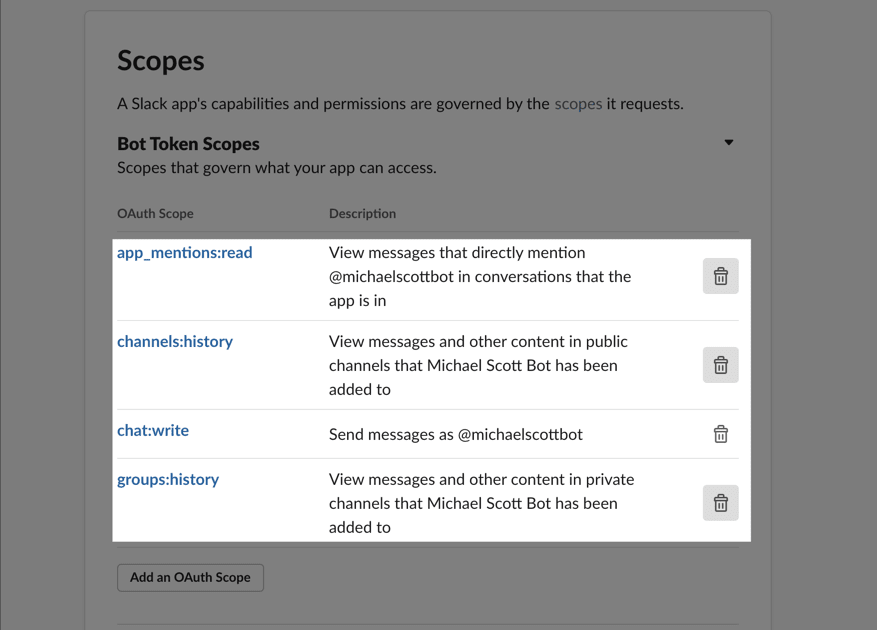877x630 pixels.
Task: Collapse the Bot Token Scopes section
Action: [729, 143]
